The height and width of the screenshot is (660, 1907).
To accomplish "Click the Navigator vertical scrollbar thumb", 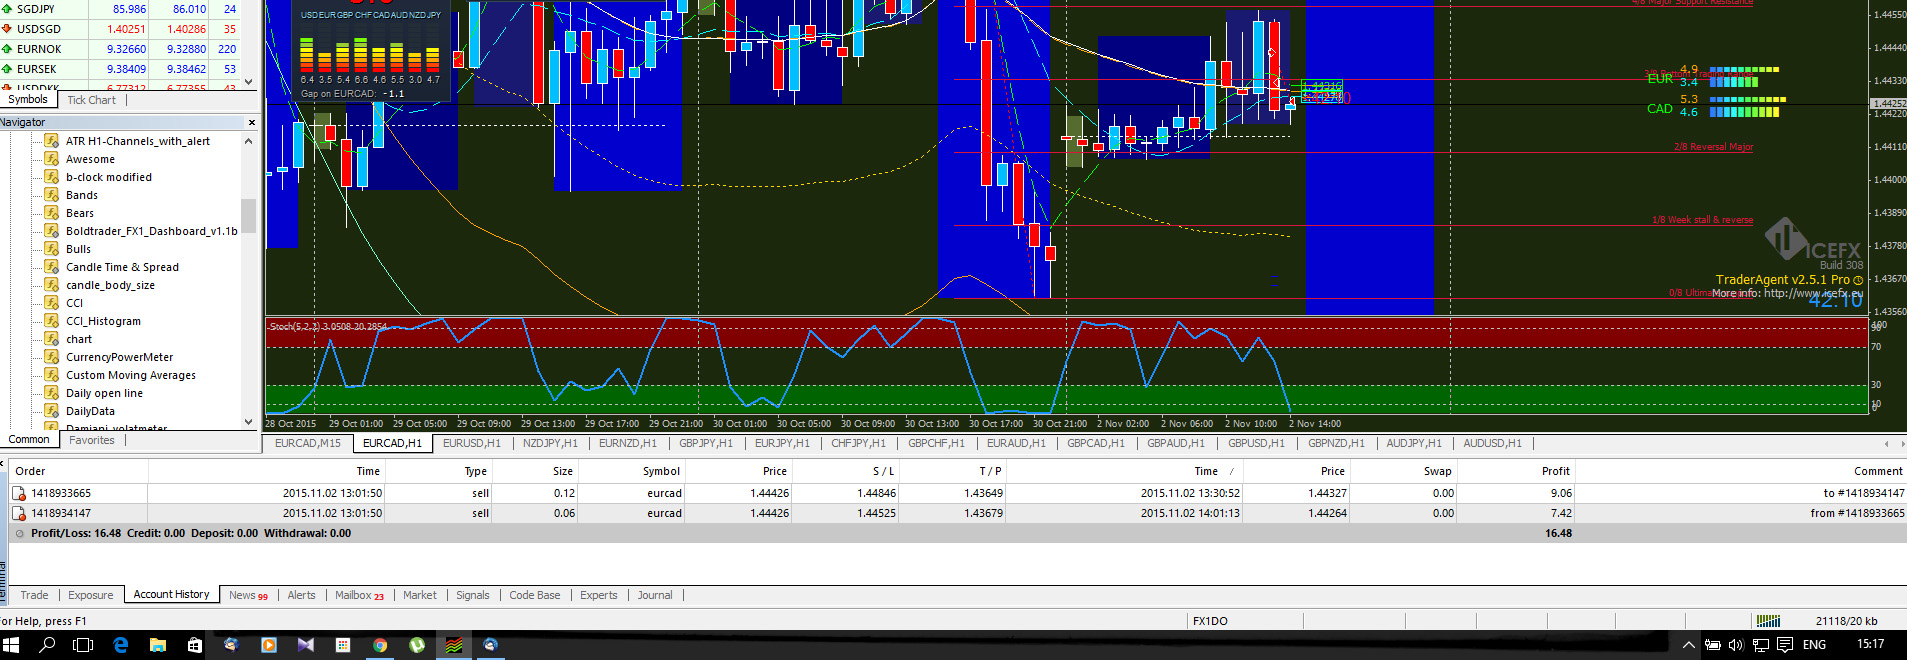I will (248, 215).
